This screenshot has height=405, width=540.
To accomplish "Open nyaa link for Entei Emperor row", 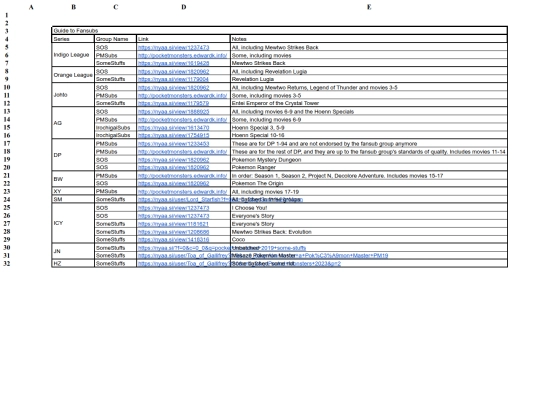I will tap(174, 103).
